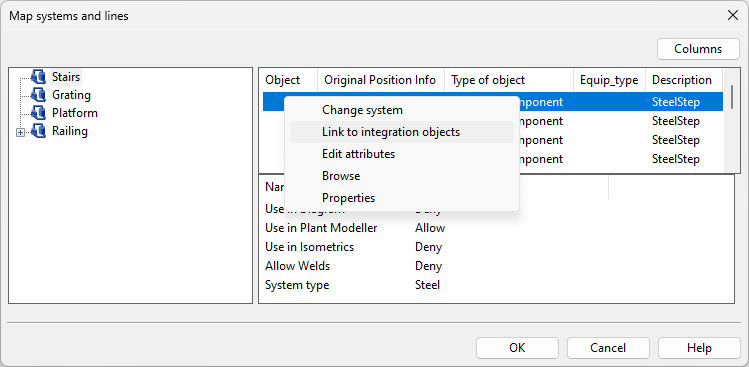Screen dimensions: 749x367
Task: Open the Columns button
Action: pos(698,49)
